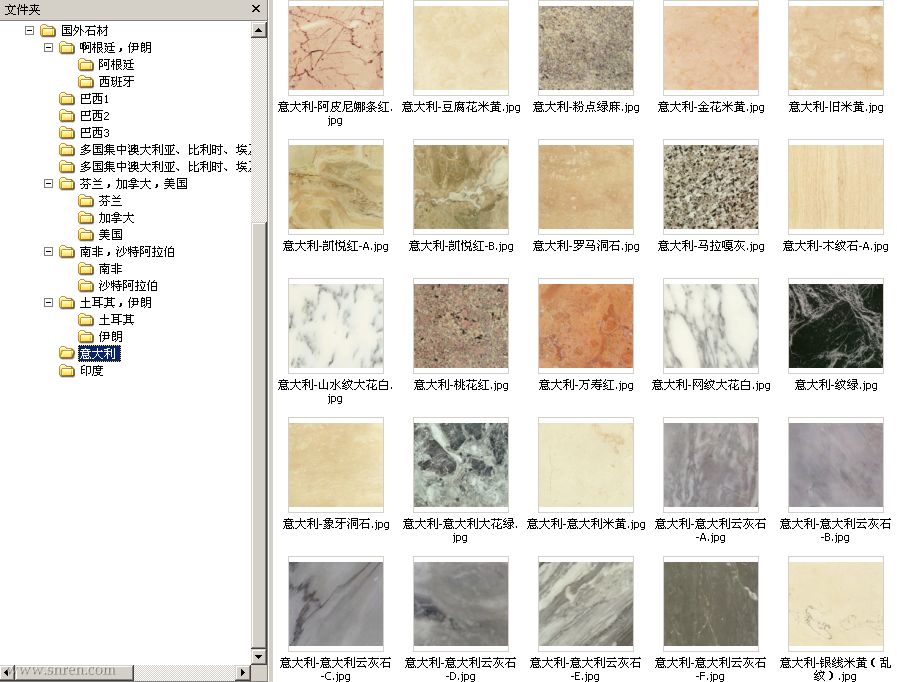Select thumbnail 意大利-纹绿.jpg
This screenshot has width=897, height=682.
836,326
